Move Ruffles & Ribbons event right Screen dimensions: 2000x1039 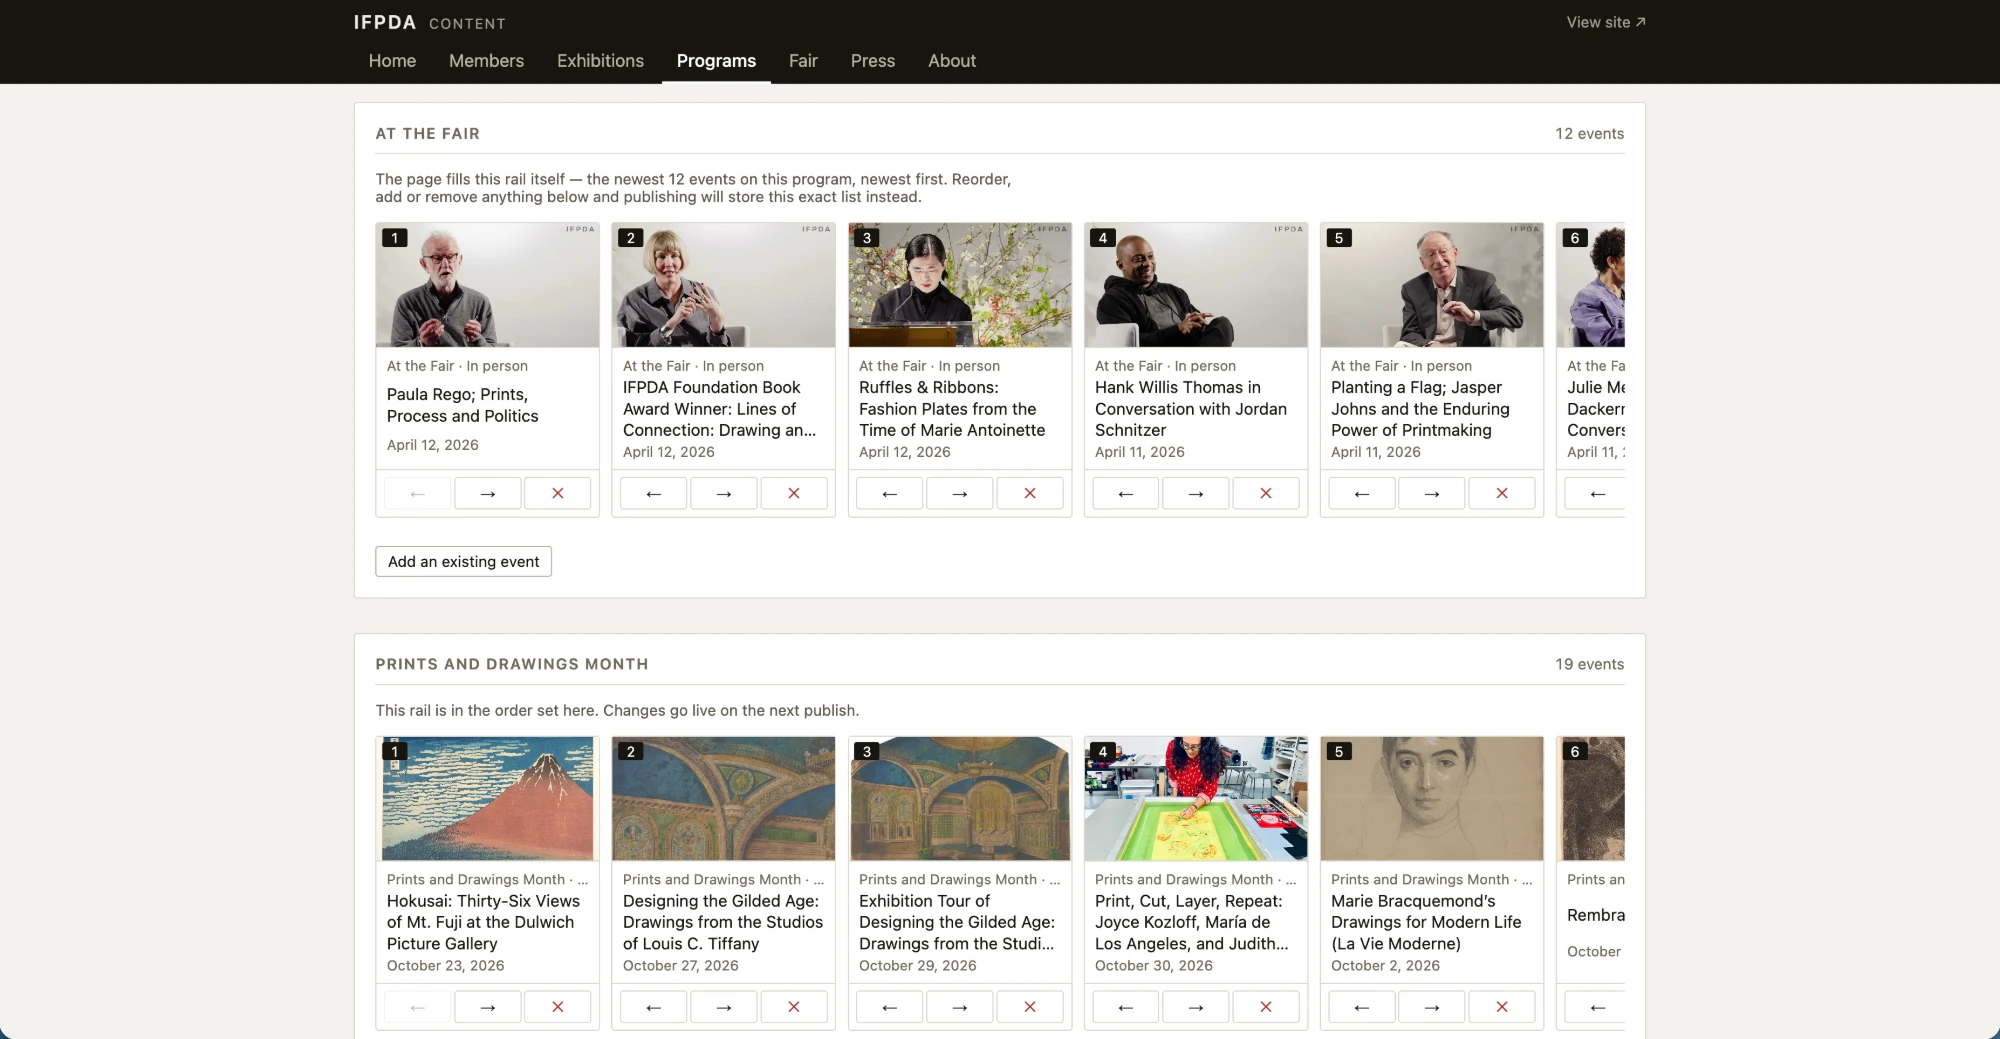(960, 493)
